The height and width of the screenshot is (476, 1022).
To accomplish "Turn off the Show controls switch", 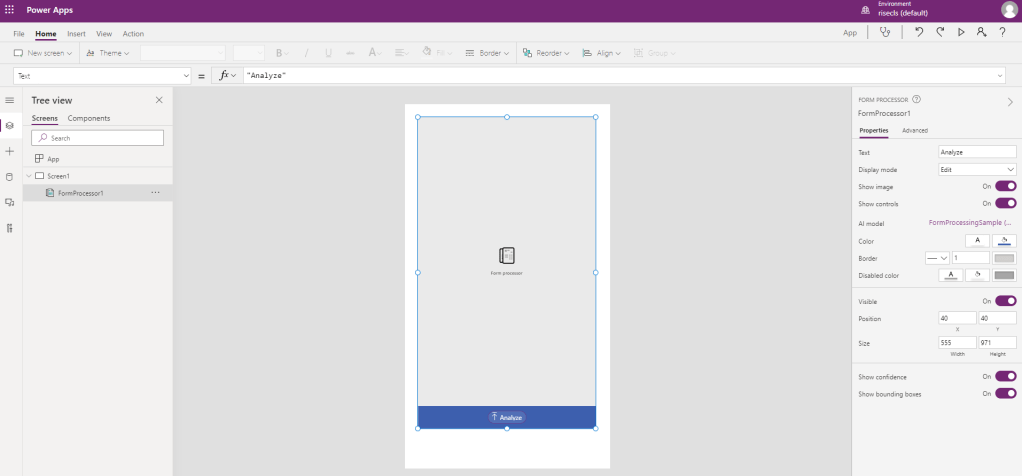I will point(1005,203).
